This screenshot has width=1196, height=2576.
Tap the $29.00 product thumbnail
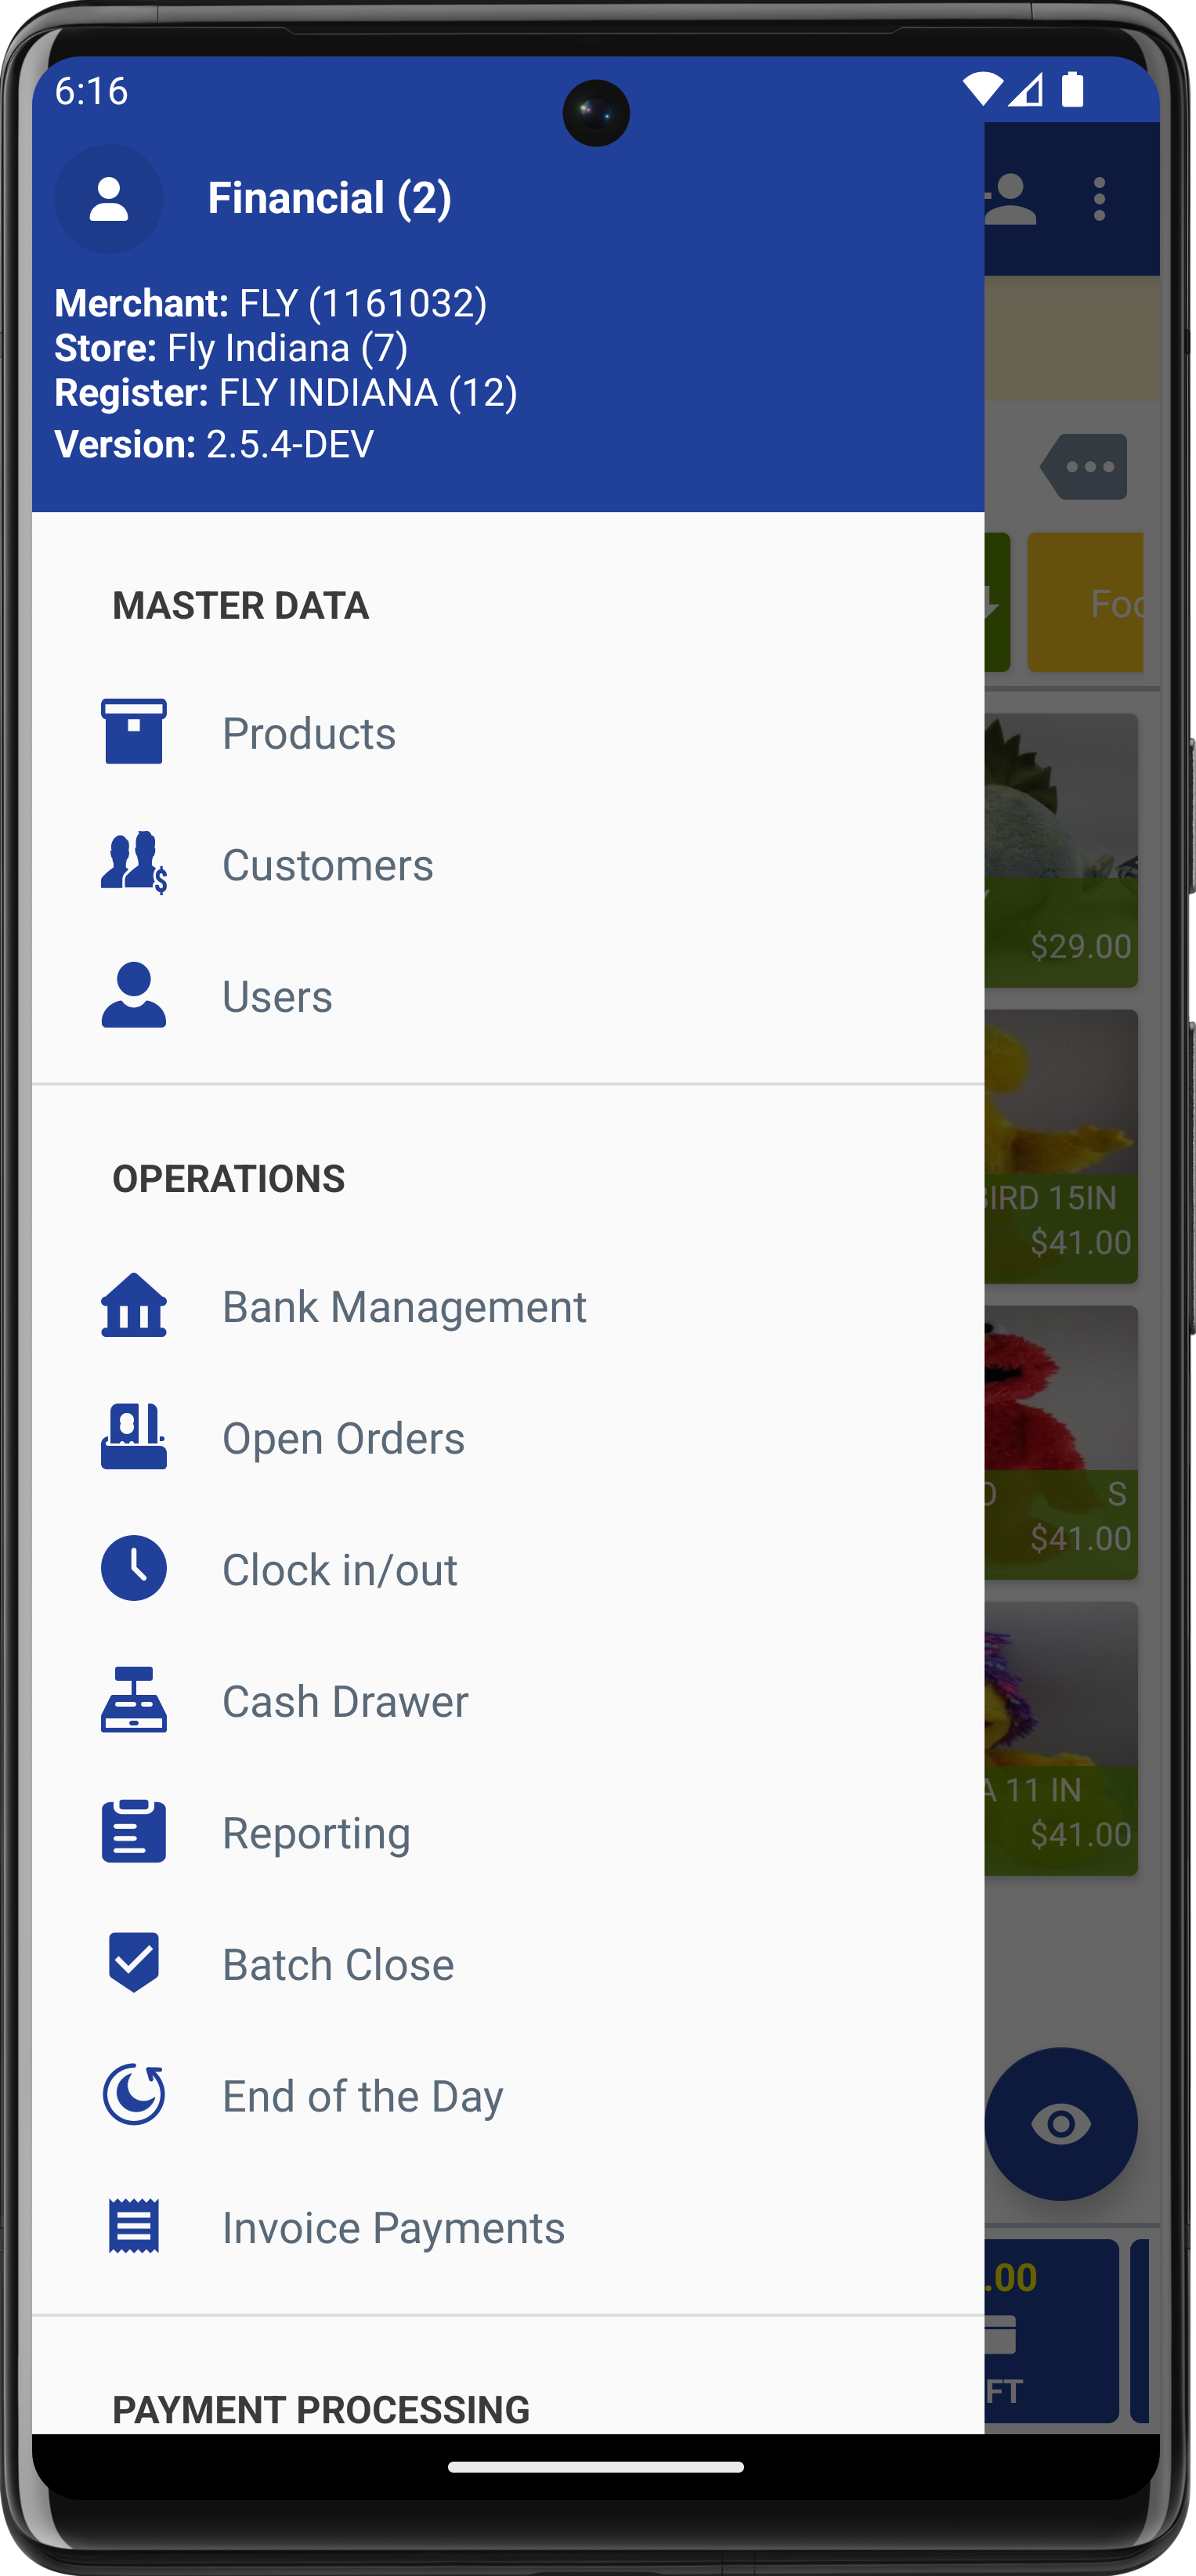tap(1061, 851)
